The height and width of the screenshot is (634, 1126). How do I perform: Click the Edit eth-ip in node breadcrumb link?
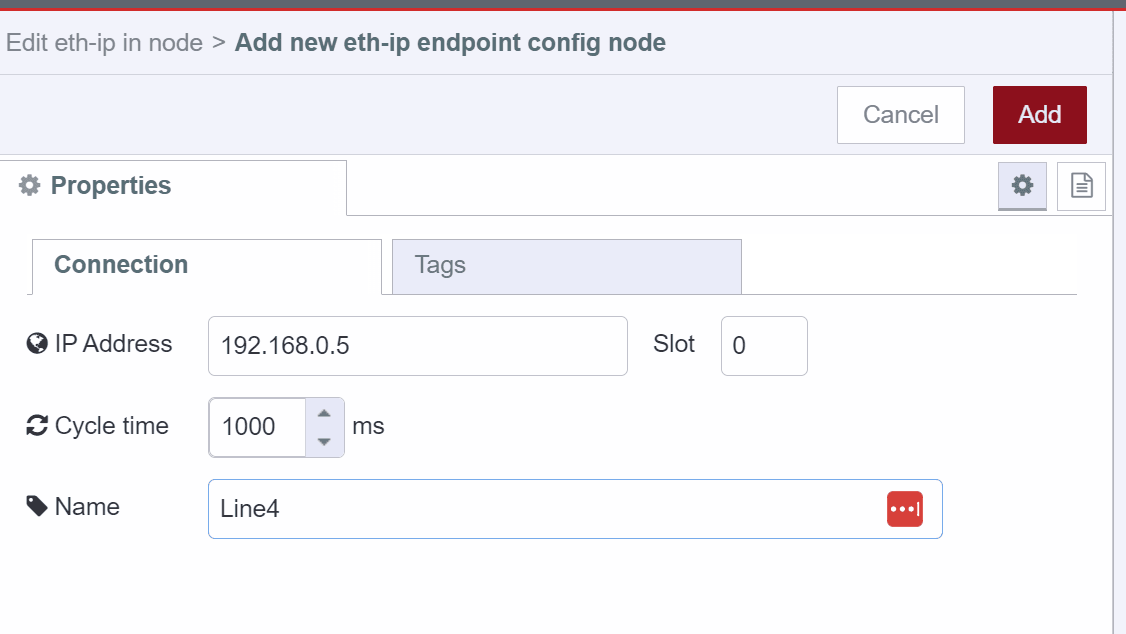point(104,42)
